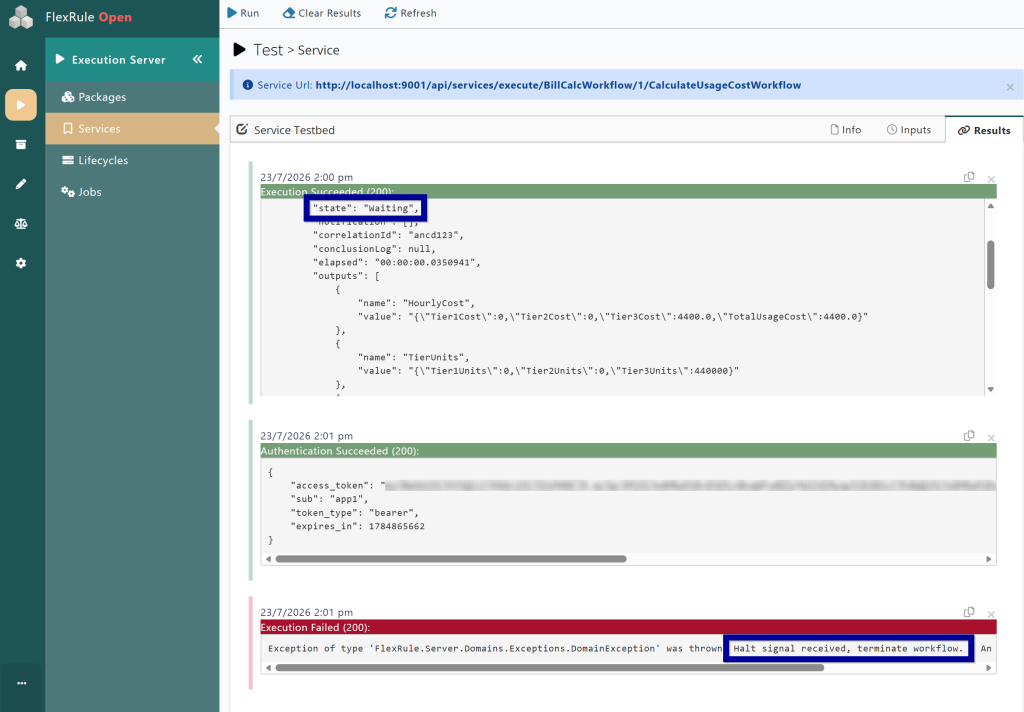
Task: Click horizontal scrollbar thumb in Authentication Succeeded output
Action: [451, 559]
